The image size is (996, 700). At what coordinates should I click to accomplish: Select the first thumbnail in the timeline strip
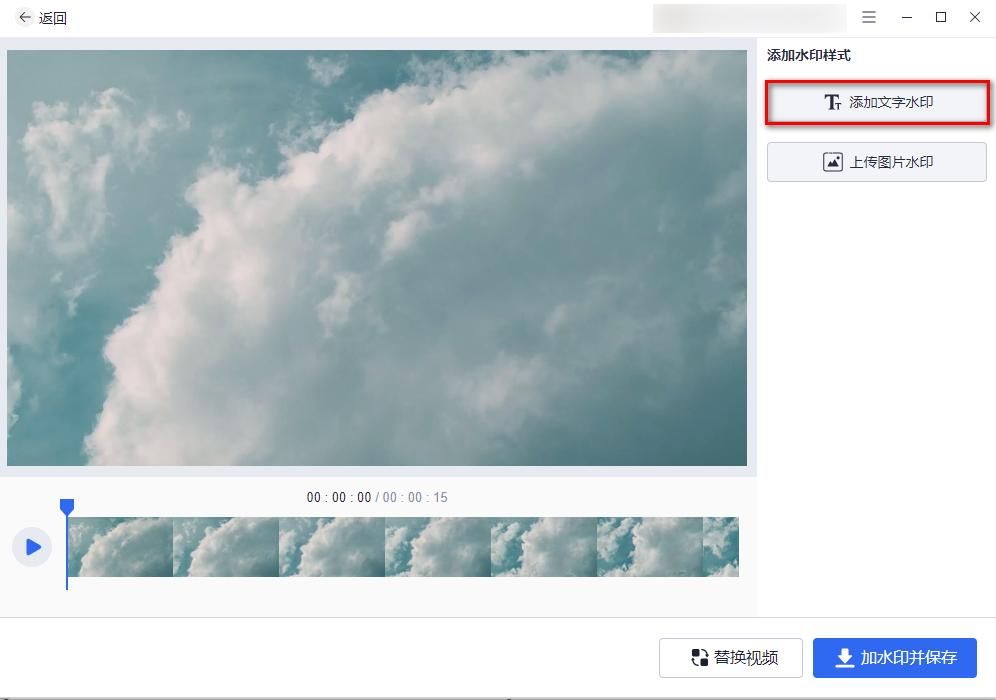point(120,547)
